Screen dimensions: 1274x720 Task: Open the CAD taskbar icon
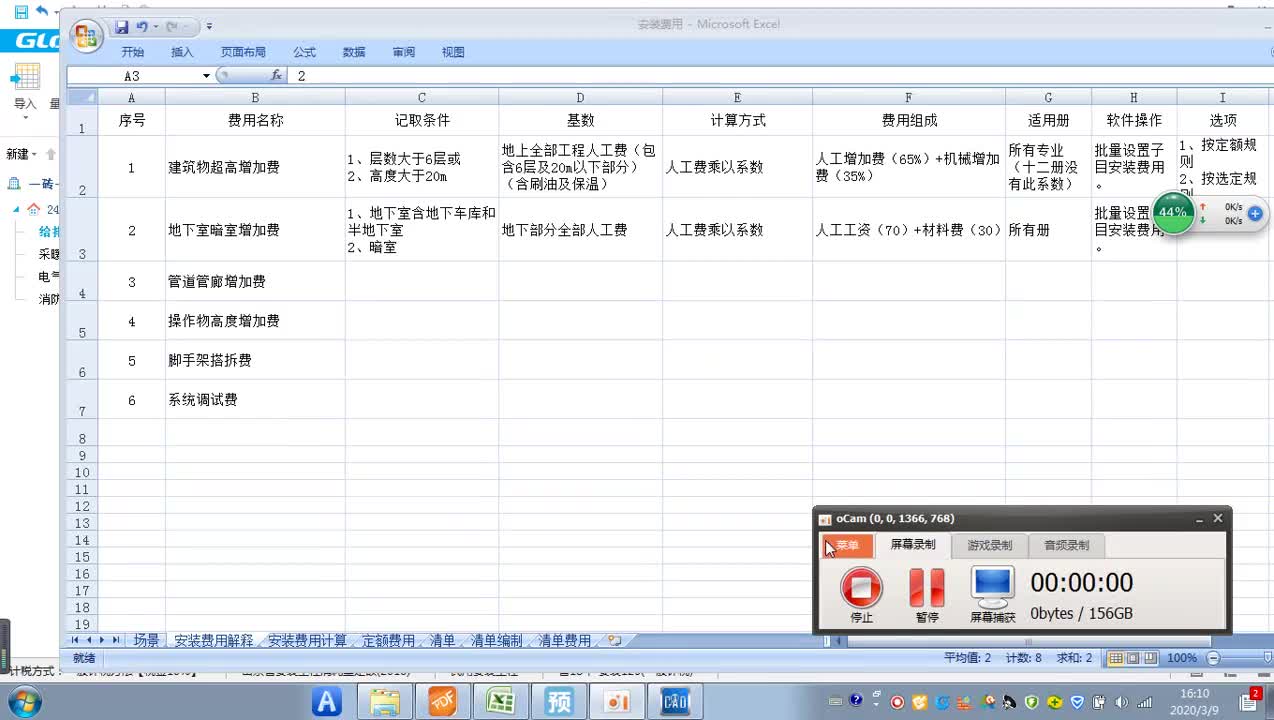pos(676,703)
